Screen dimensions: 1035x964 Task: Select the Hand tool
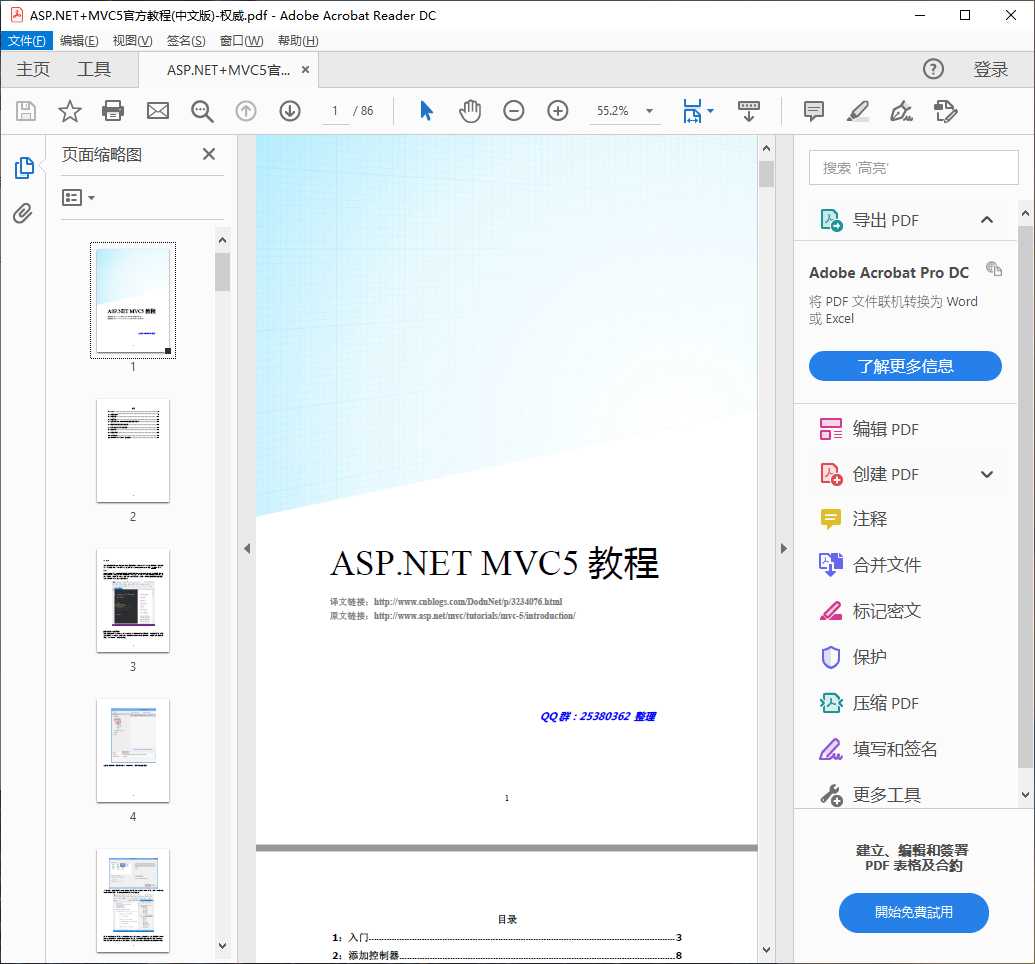469,111
